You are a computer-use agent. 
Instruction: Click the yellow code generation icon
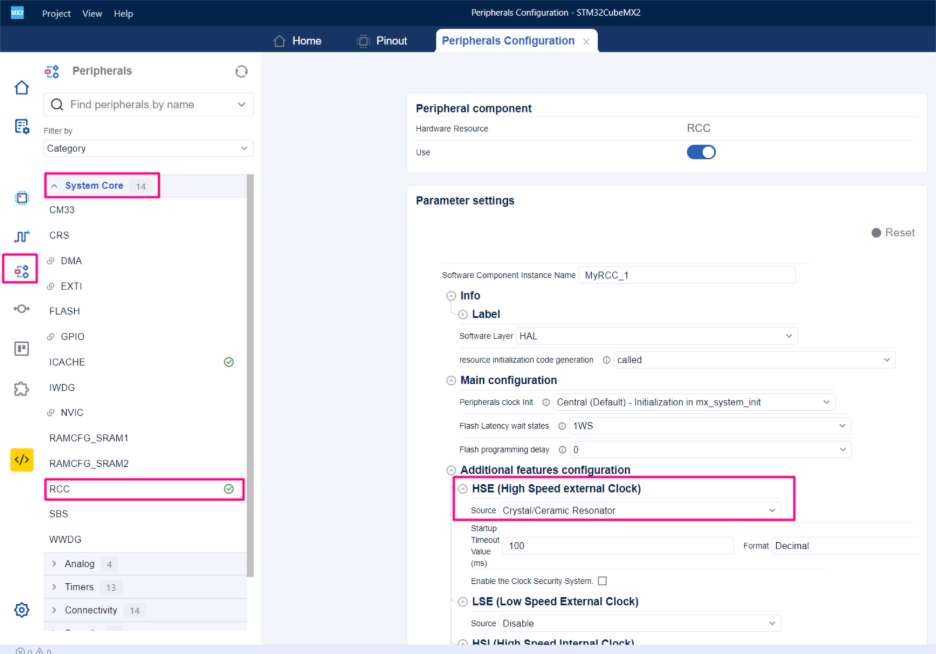click(22, 459)
